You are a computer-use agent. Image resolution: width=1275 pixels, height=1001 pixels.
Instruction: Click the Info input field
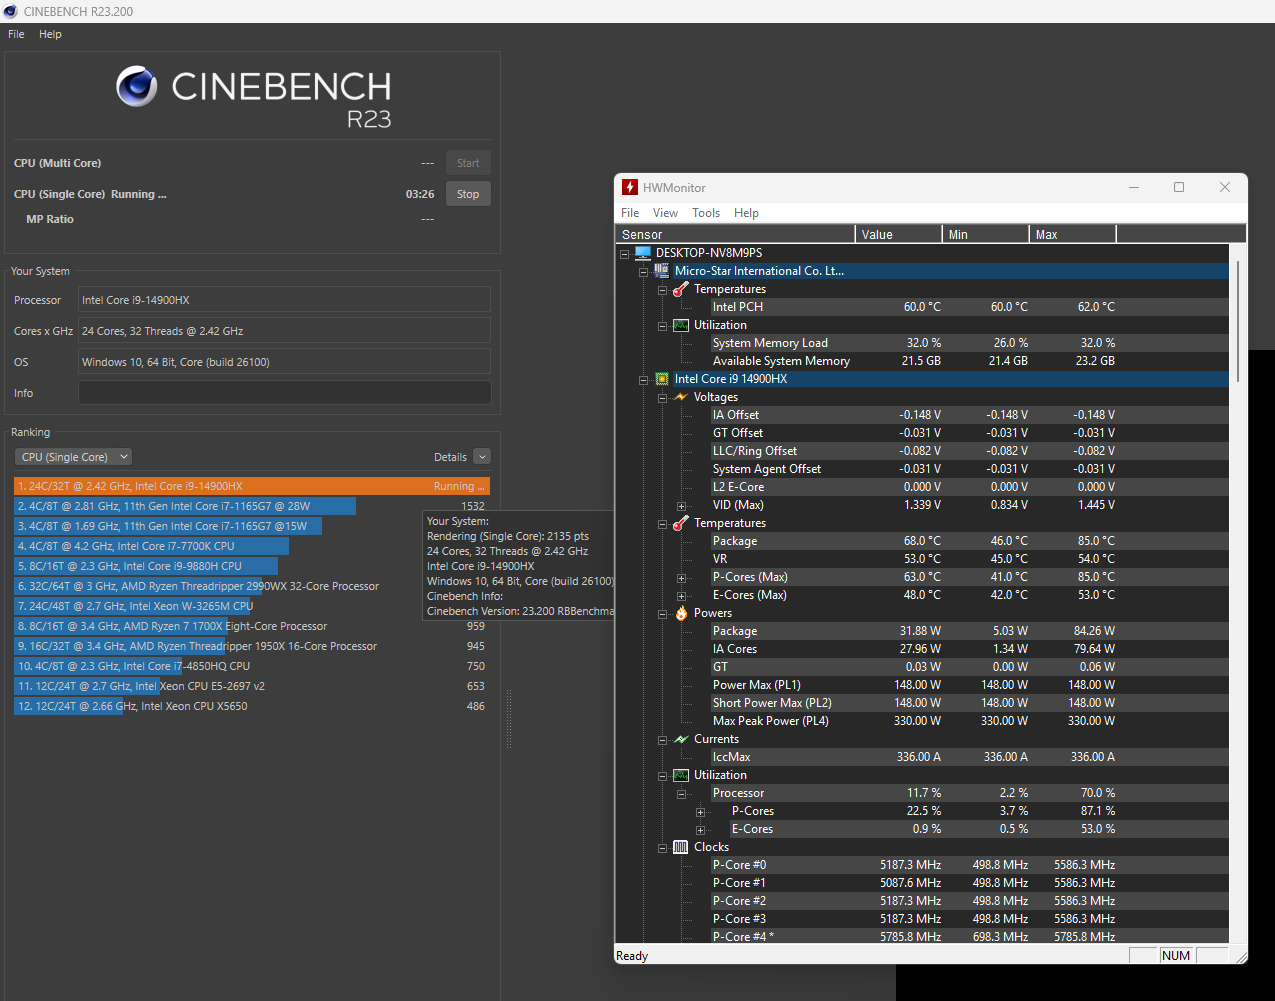tap(285, 393)
